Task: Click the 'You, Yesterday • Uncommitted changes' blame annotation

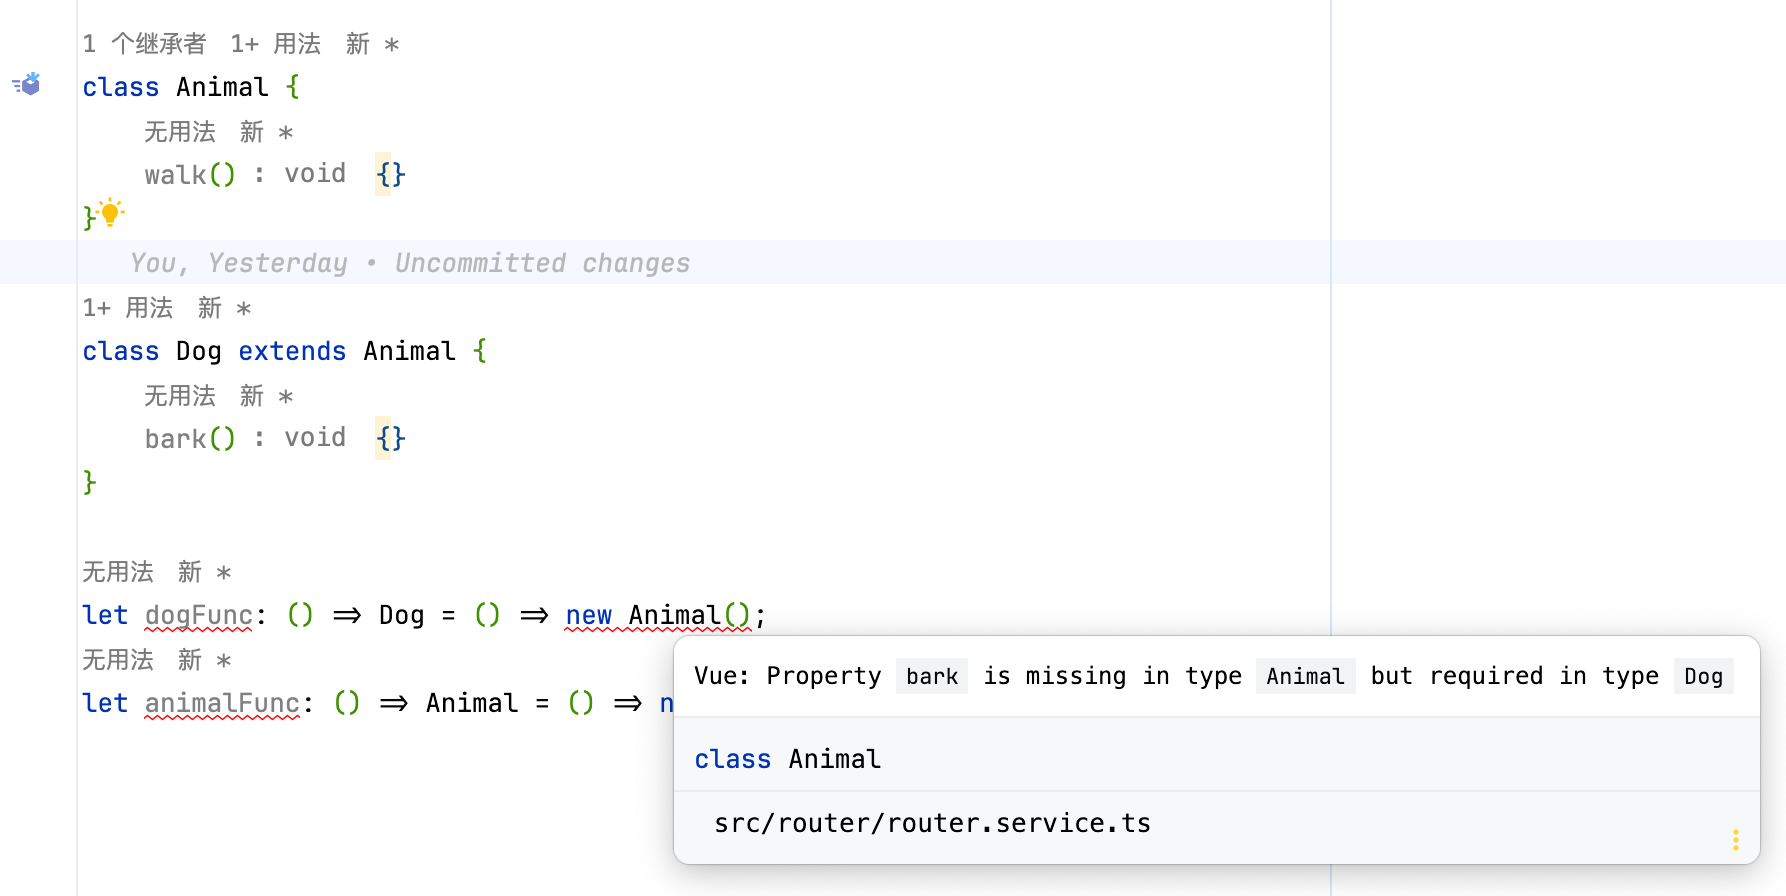Action: click(410, 263)
